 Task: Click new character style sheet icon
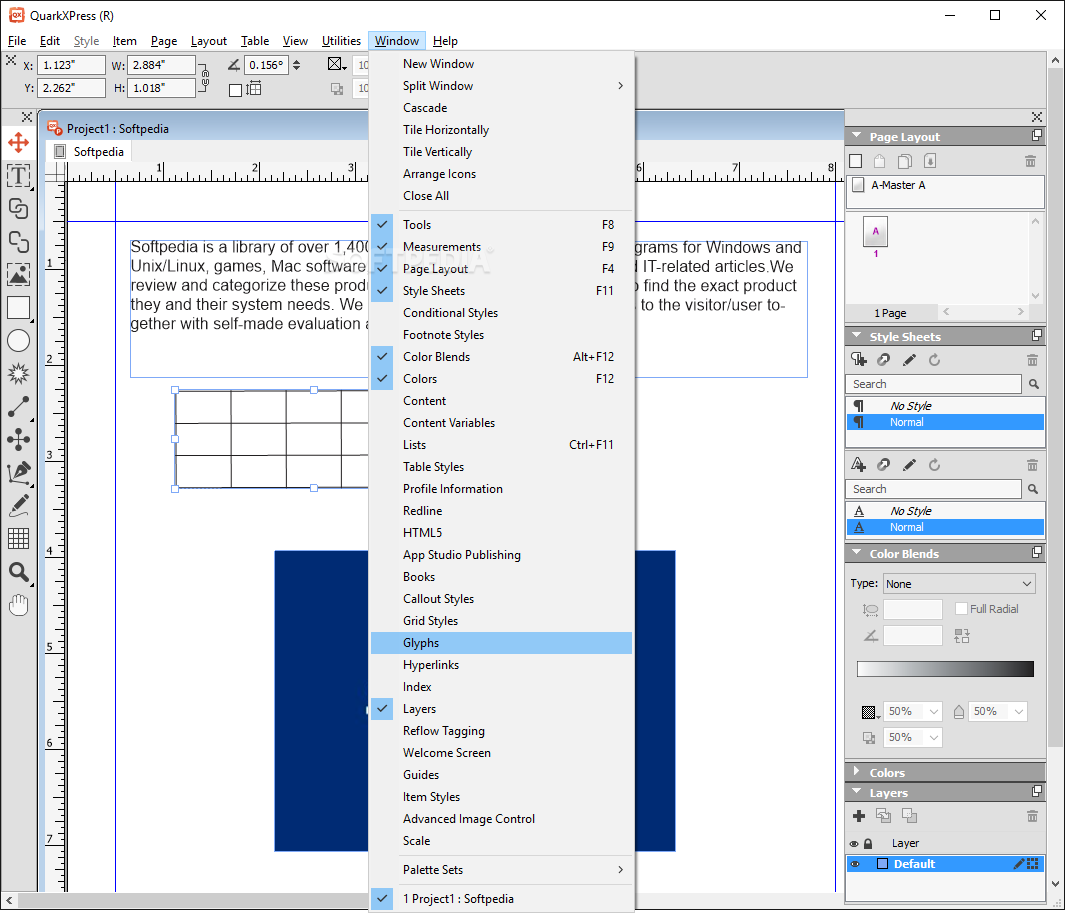pyautogui.click(x=859, y=465)
